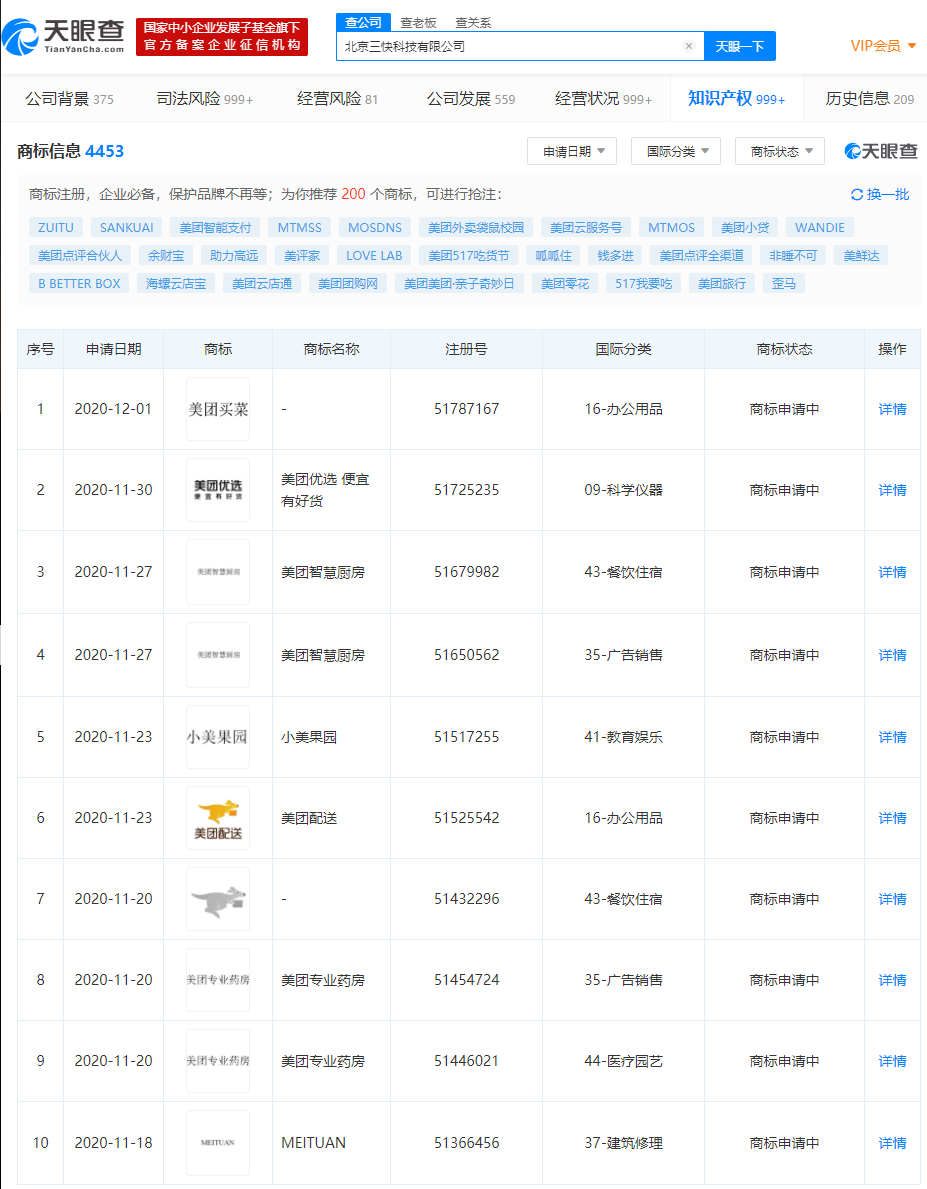
Task: Switch to the 查公司 search tab
Action: tap(363, 23)
